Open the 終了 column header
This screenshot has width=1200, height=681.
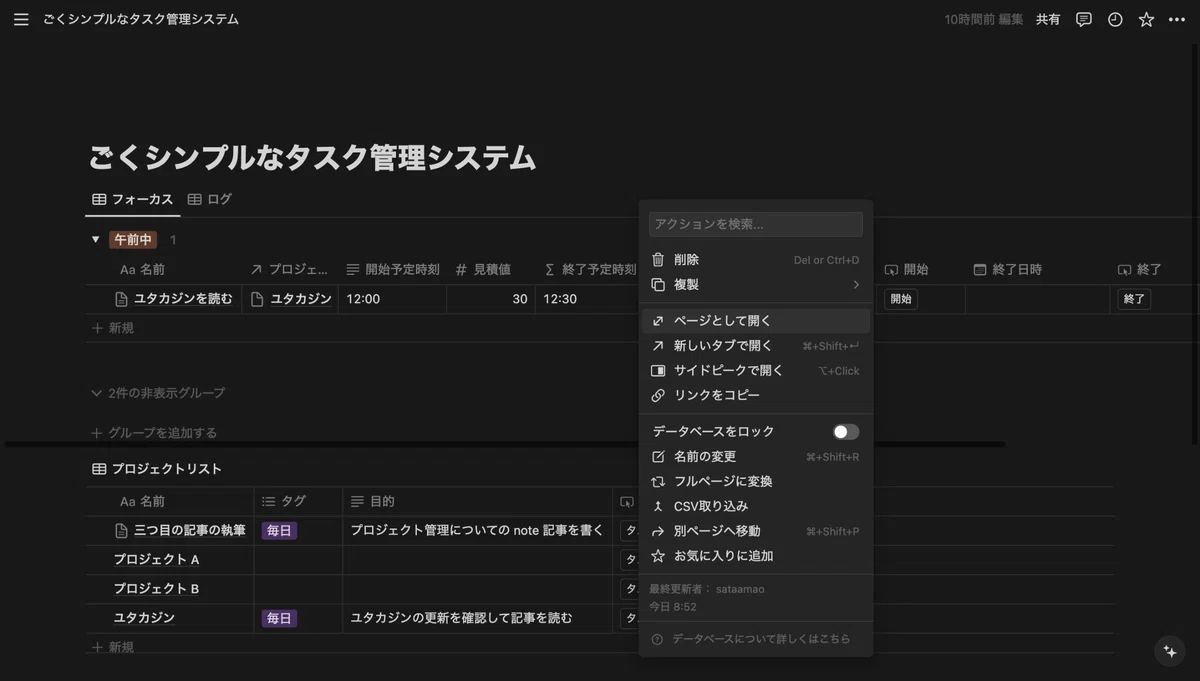pyautogui.click(x=1139, y=269)
